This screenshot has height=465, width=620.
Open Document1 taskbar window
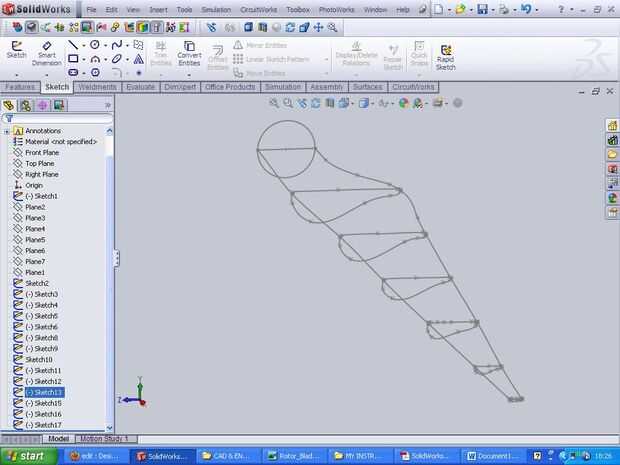coord(493,456)
